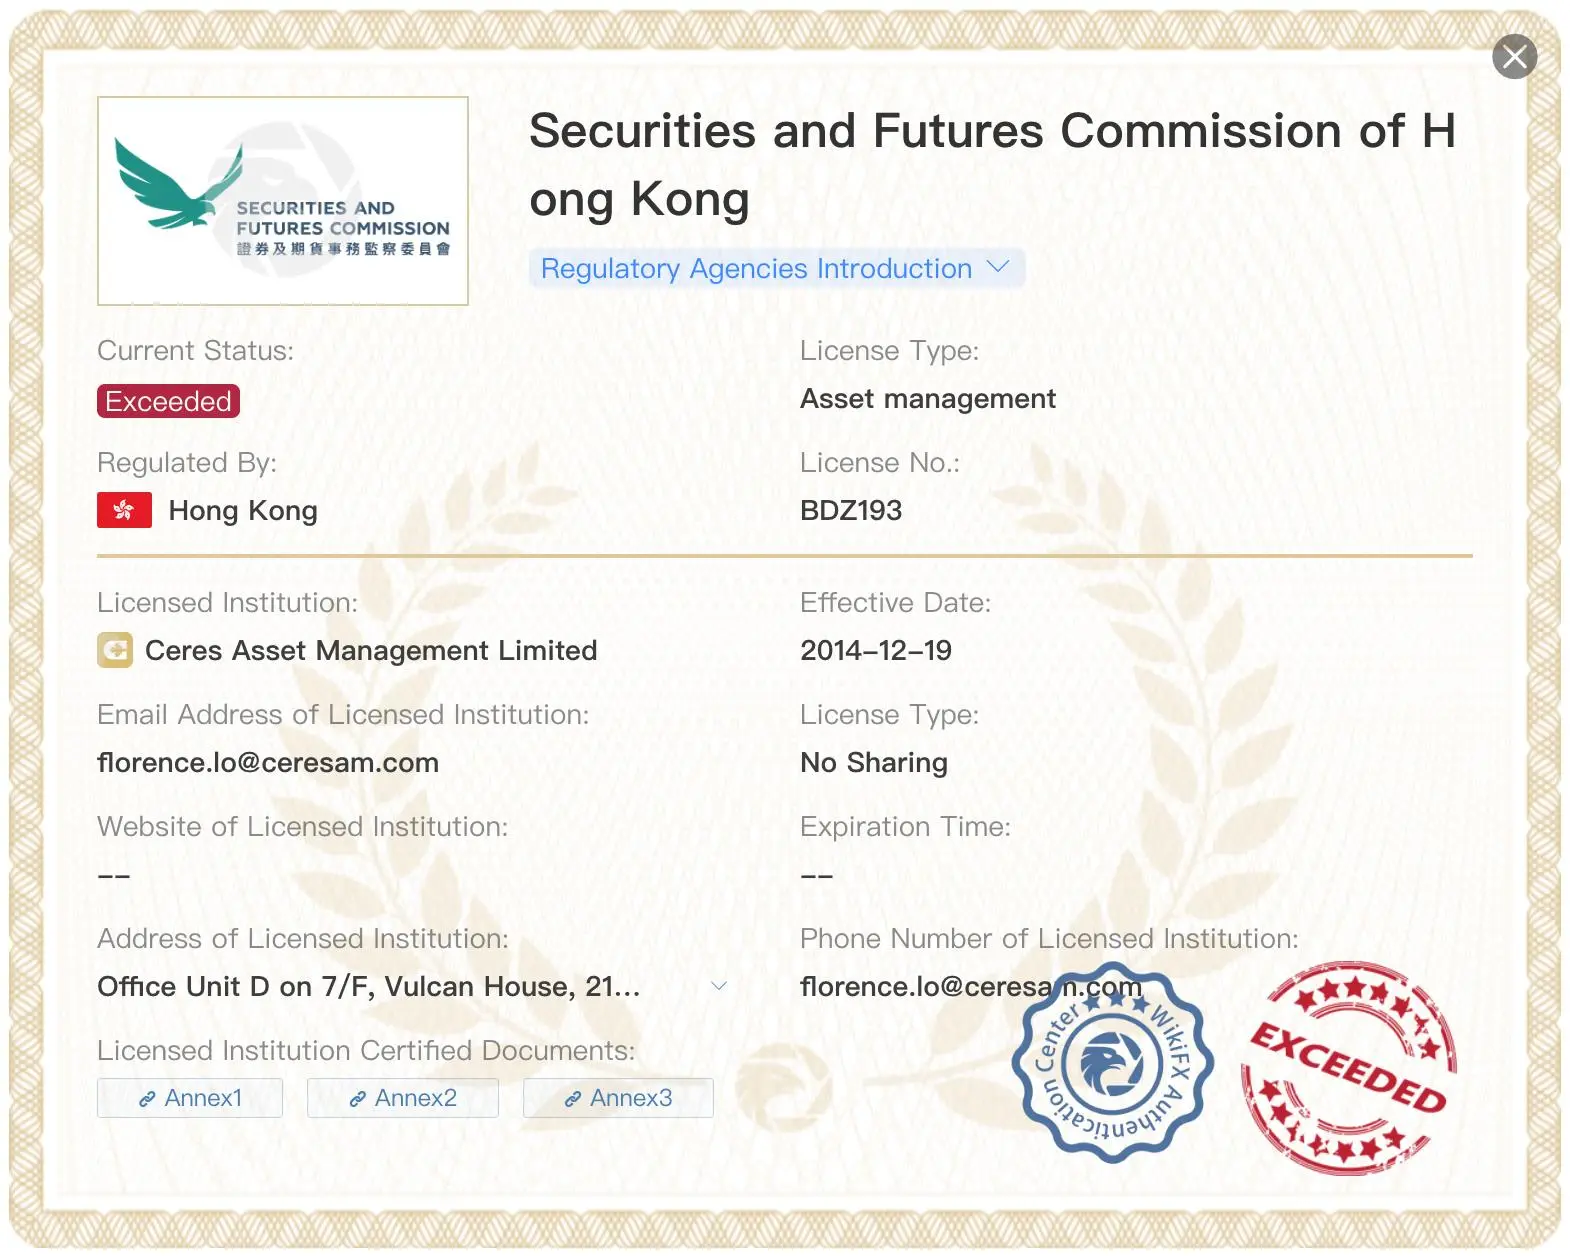Click the Securities and Futures Commission logo
This screenshot has width=1570, height=1256.
[283, 201]
